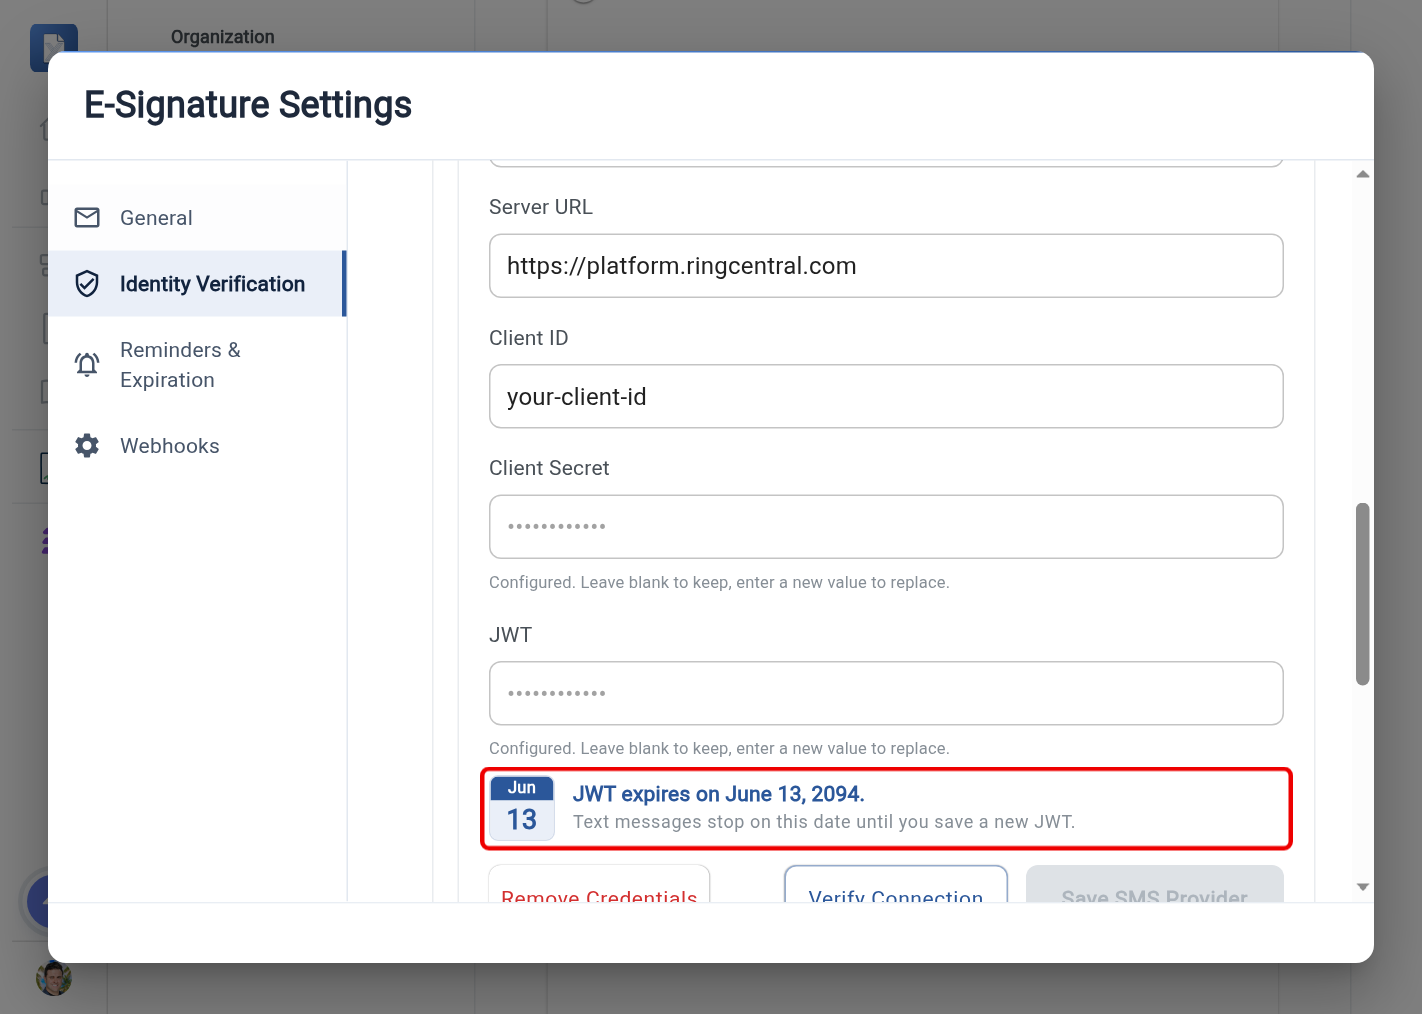1422x1014 pixels.
Task: Click the Server URL input field
Action: (886, 266)
